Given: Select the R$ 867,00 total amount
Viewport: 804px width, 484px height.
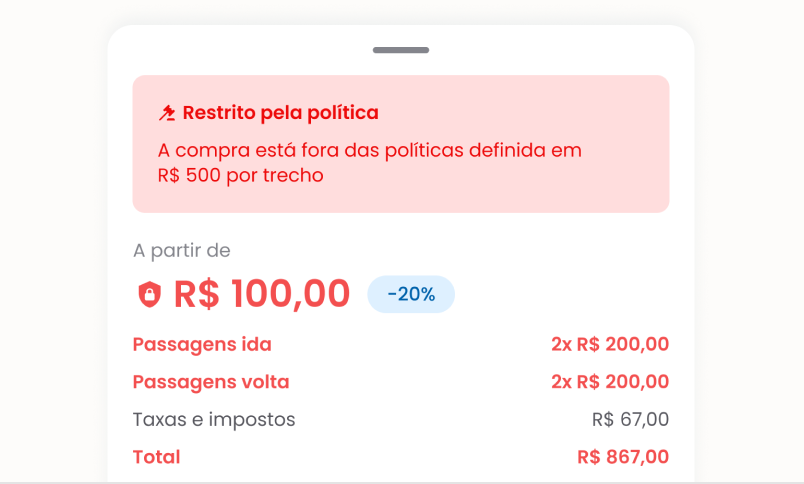Looking at the screenshot, I should click(623, 457).
